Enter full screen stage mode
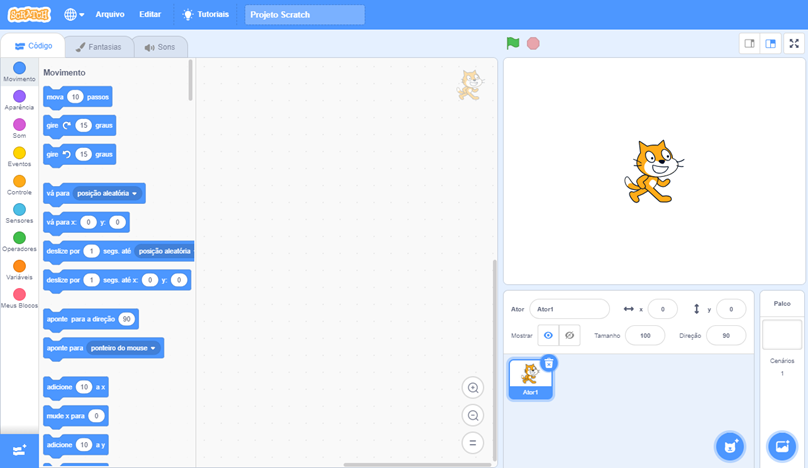This screenshot has height=468, width=808. [794, 44]
